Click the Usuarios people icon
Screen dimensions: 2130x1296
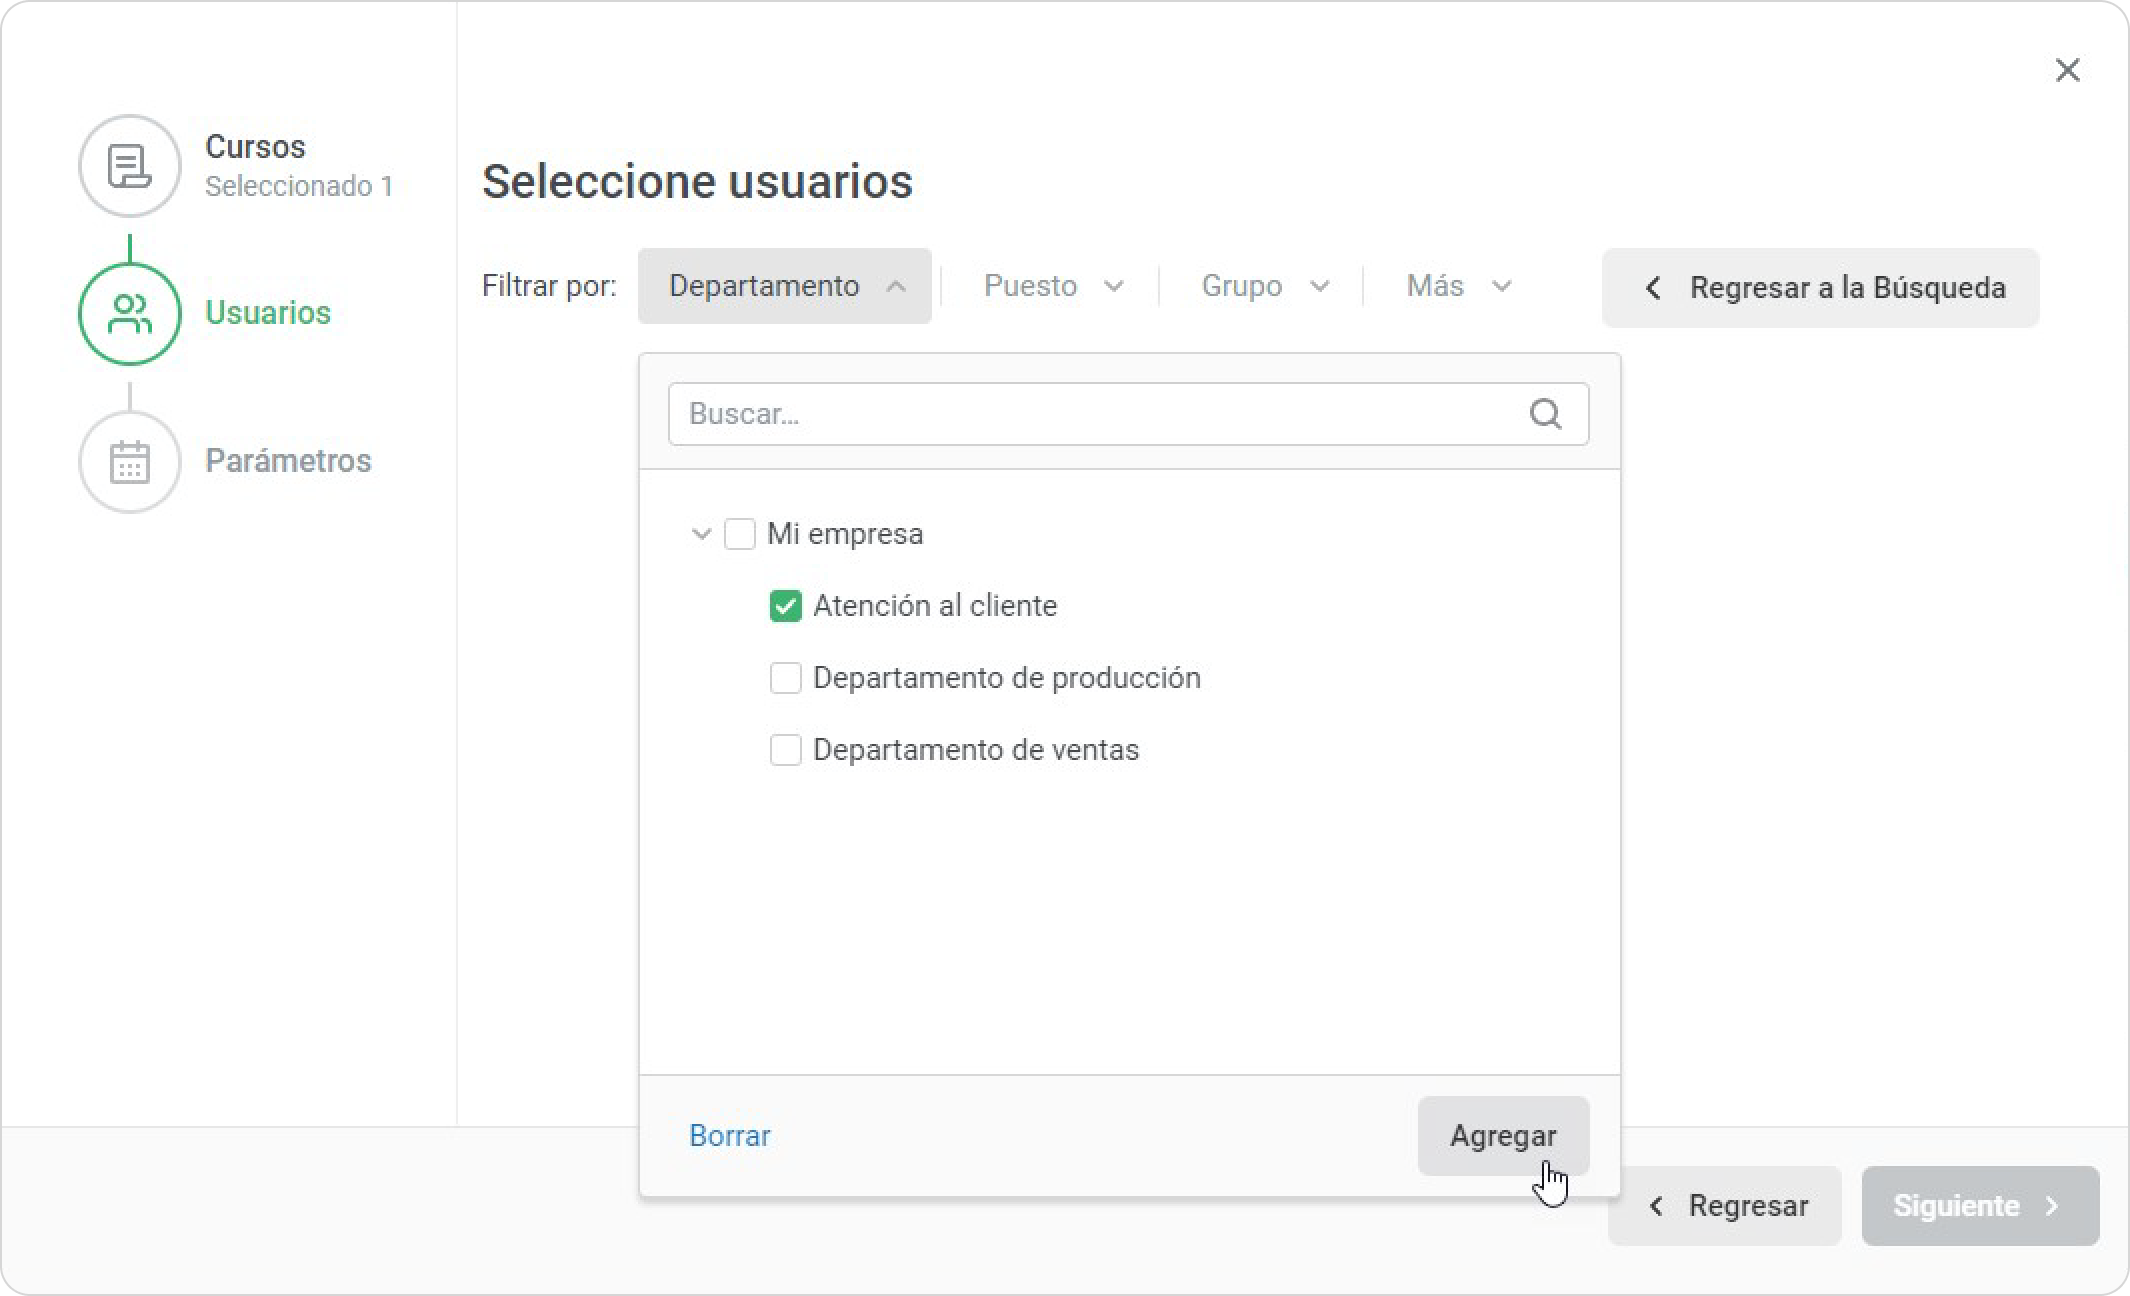coord(130,314)
